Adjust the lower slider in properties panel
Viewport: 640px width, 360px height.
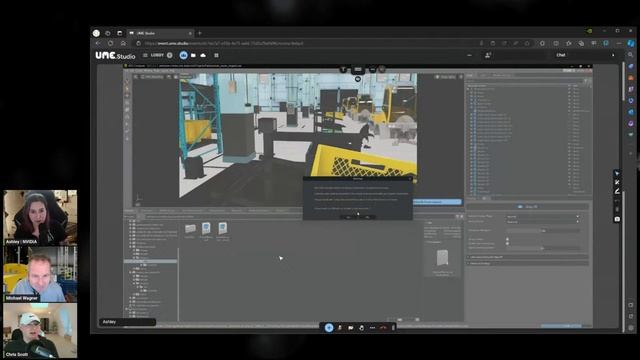point(543,248)
